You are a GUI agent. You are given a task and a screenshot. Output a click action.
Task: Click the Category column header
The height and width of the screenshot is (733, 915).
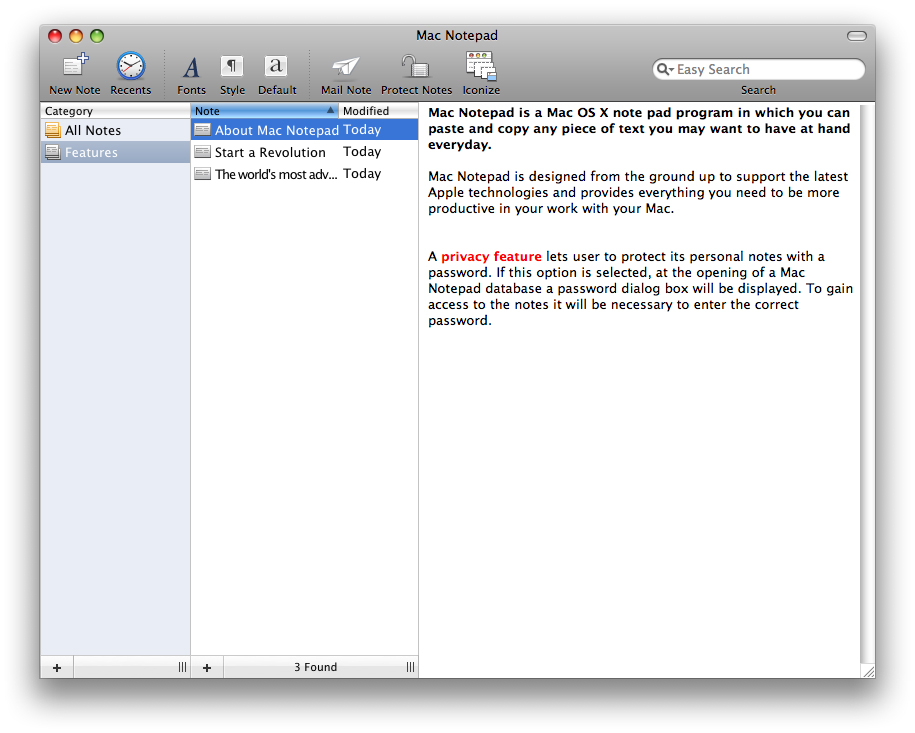click(x=115, y=111)
